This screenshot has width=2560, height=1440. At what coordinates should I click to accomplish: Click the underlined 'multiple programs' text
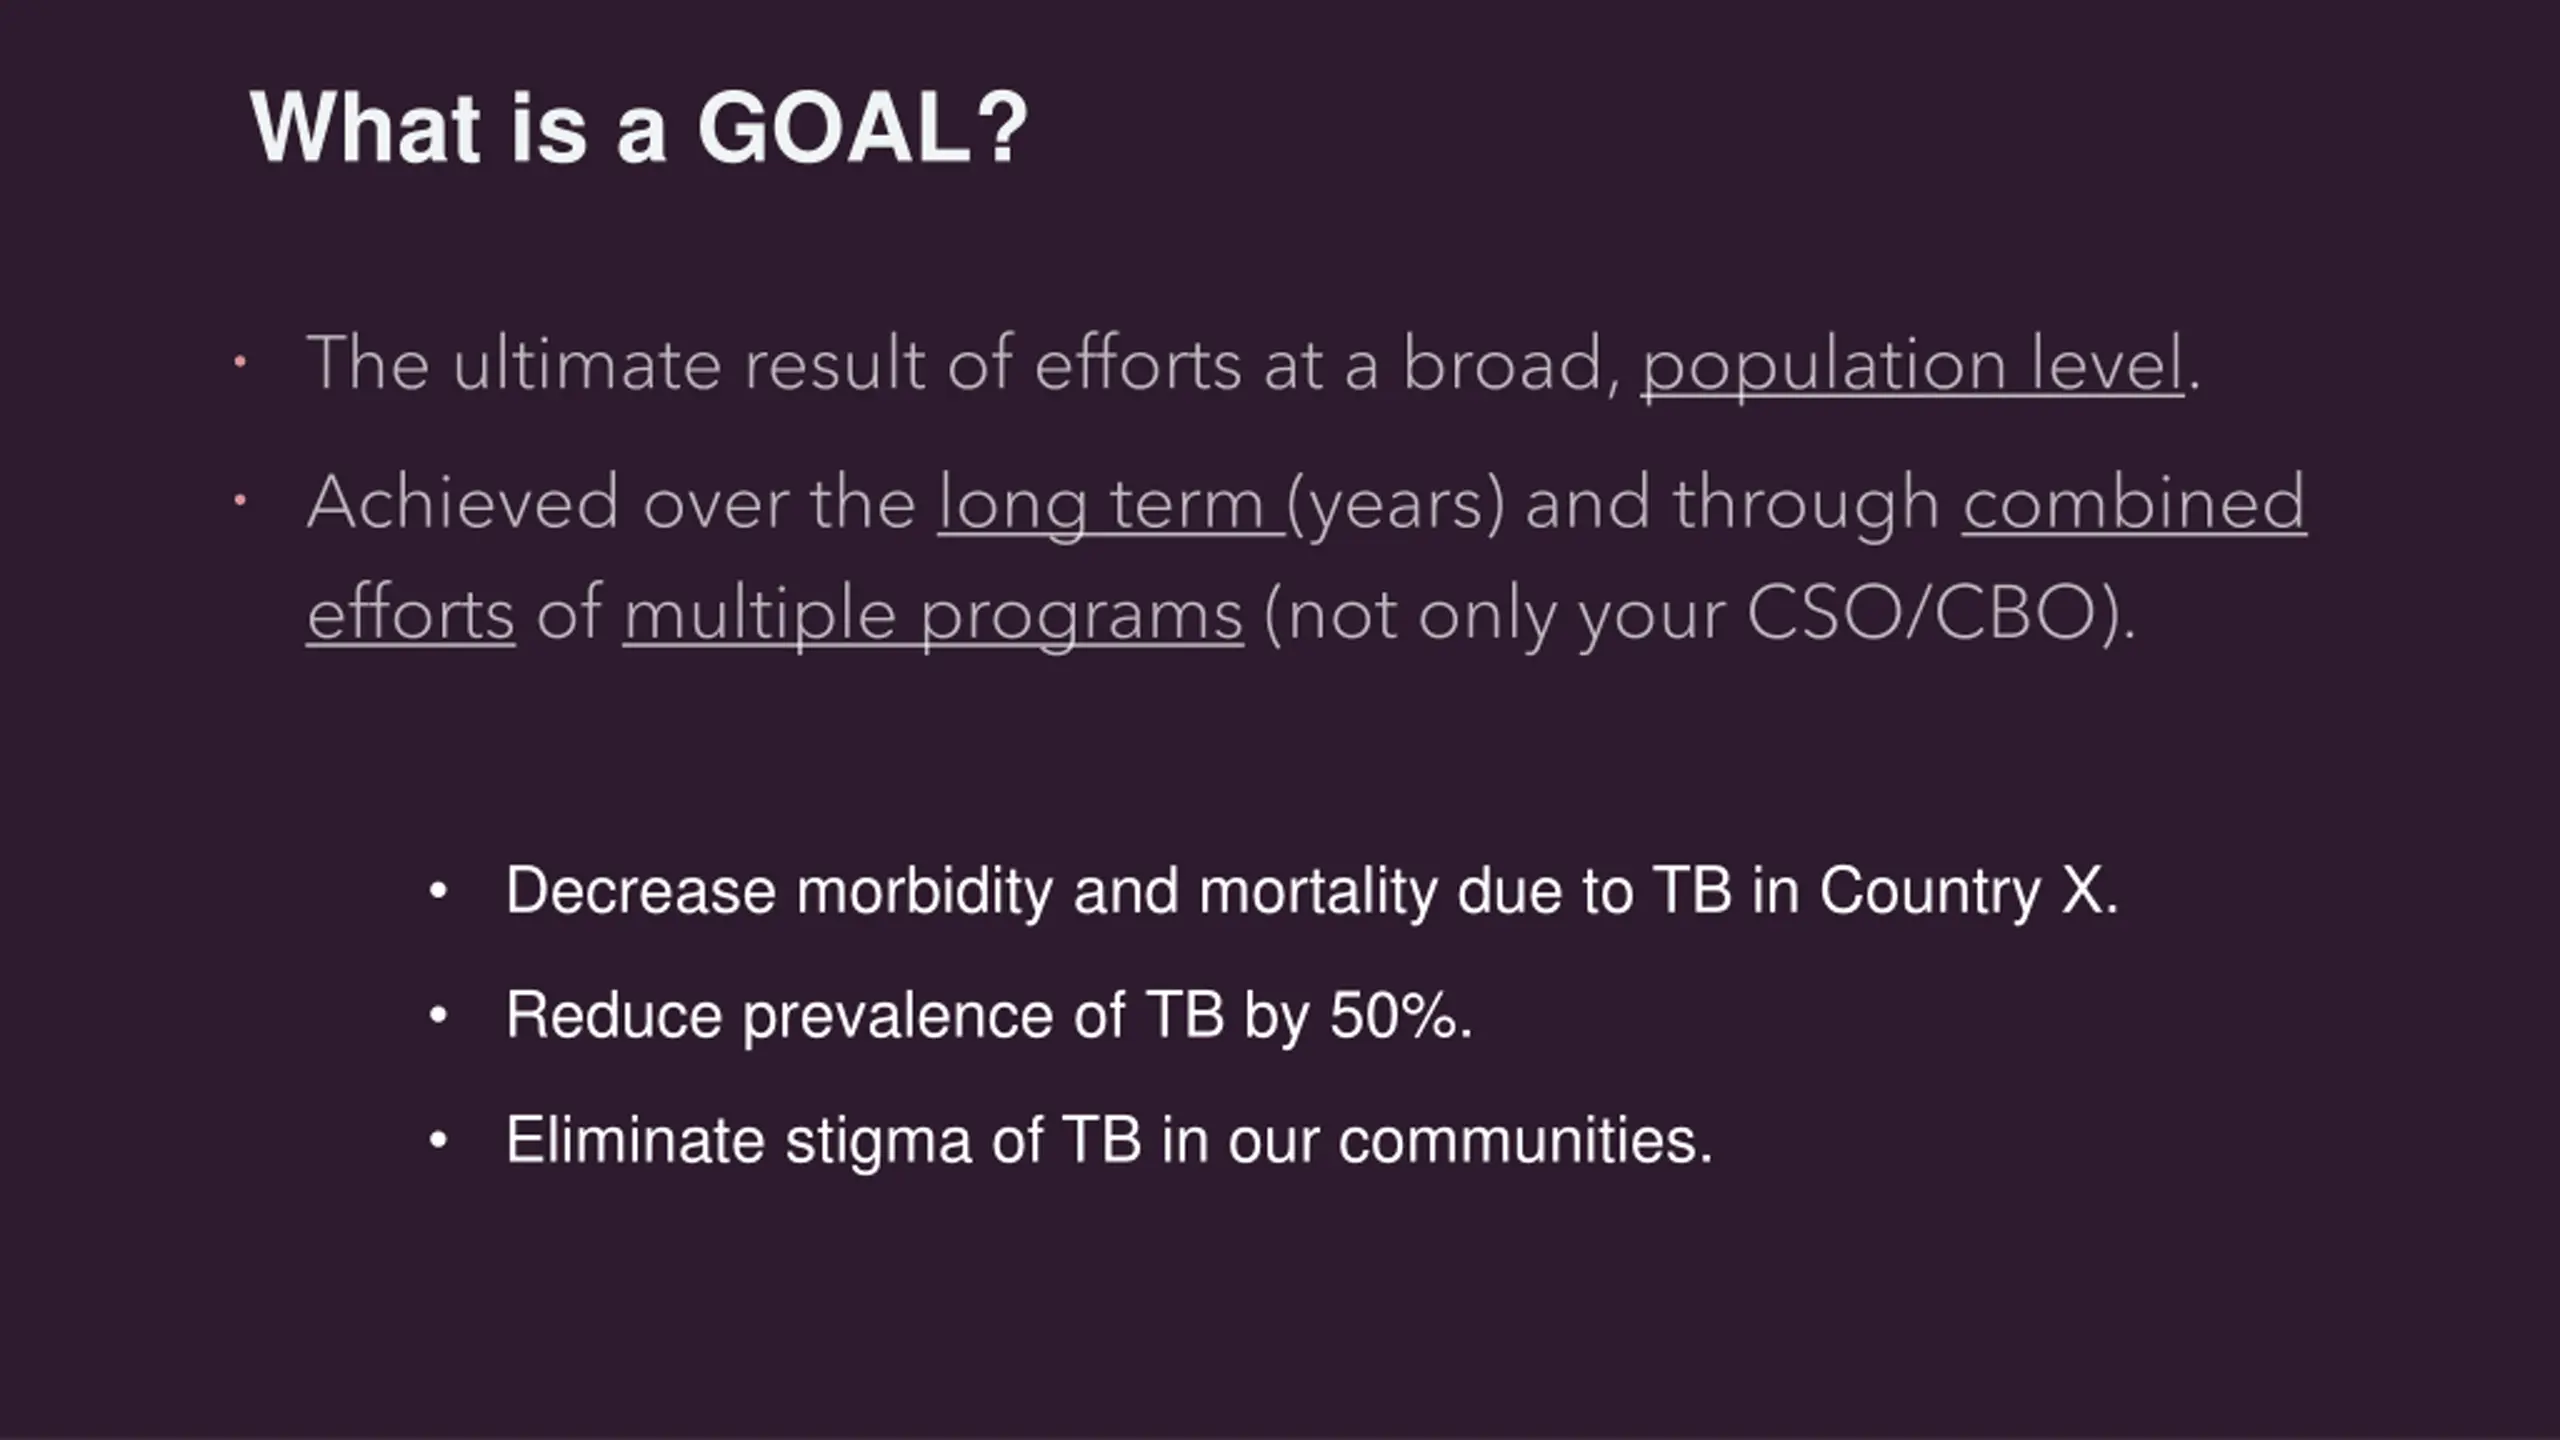click(933, 615)
